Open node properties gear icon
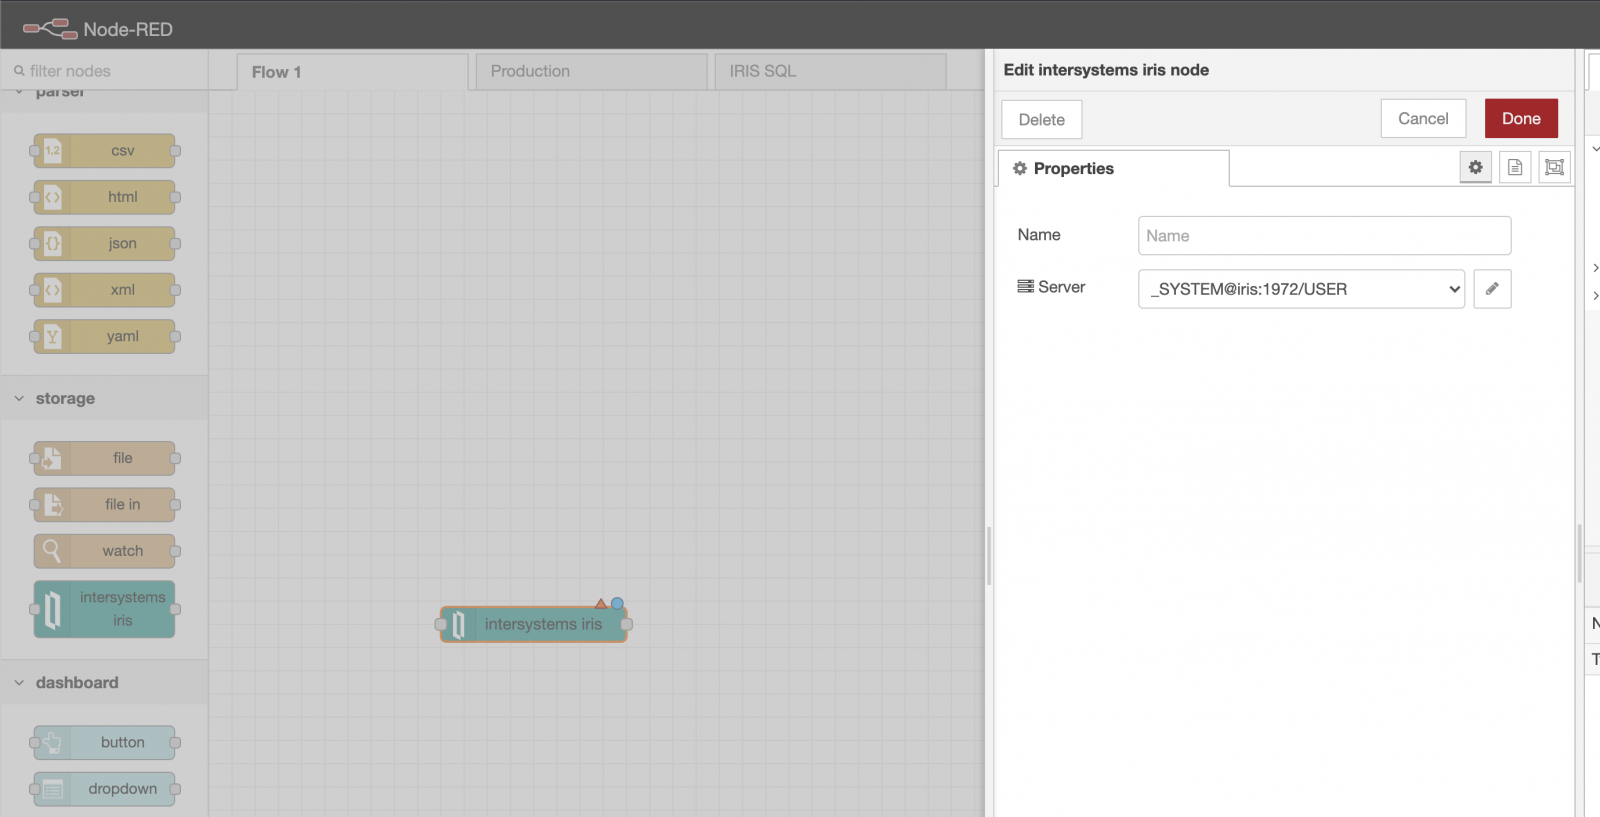The height and width of the screenshot is (817, 1600). click(1475, 167)
